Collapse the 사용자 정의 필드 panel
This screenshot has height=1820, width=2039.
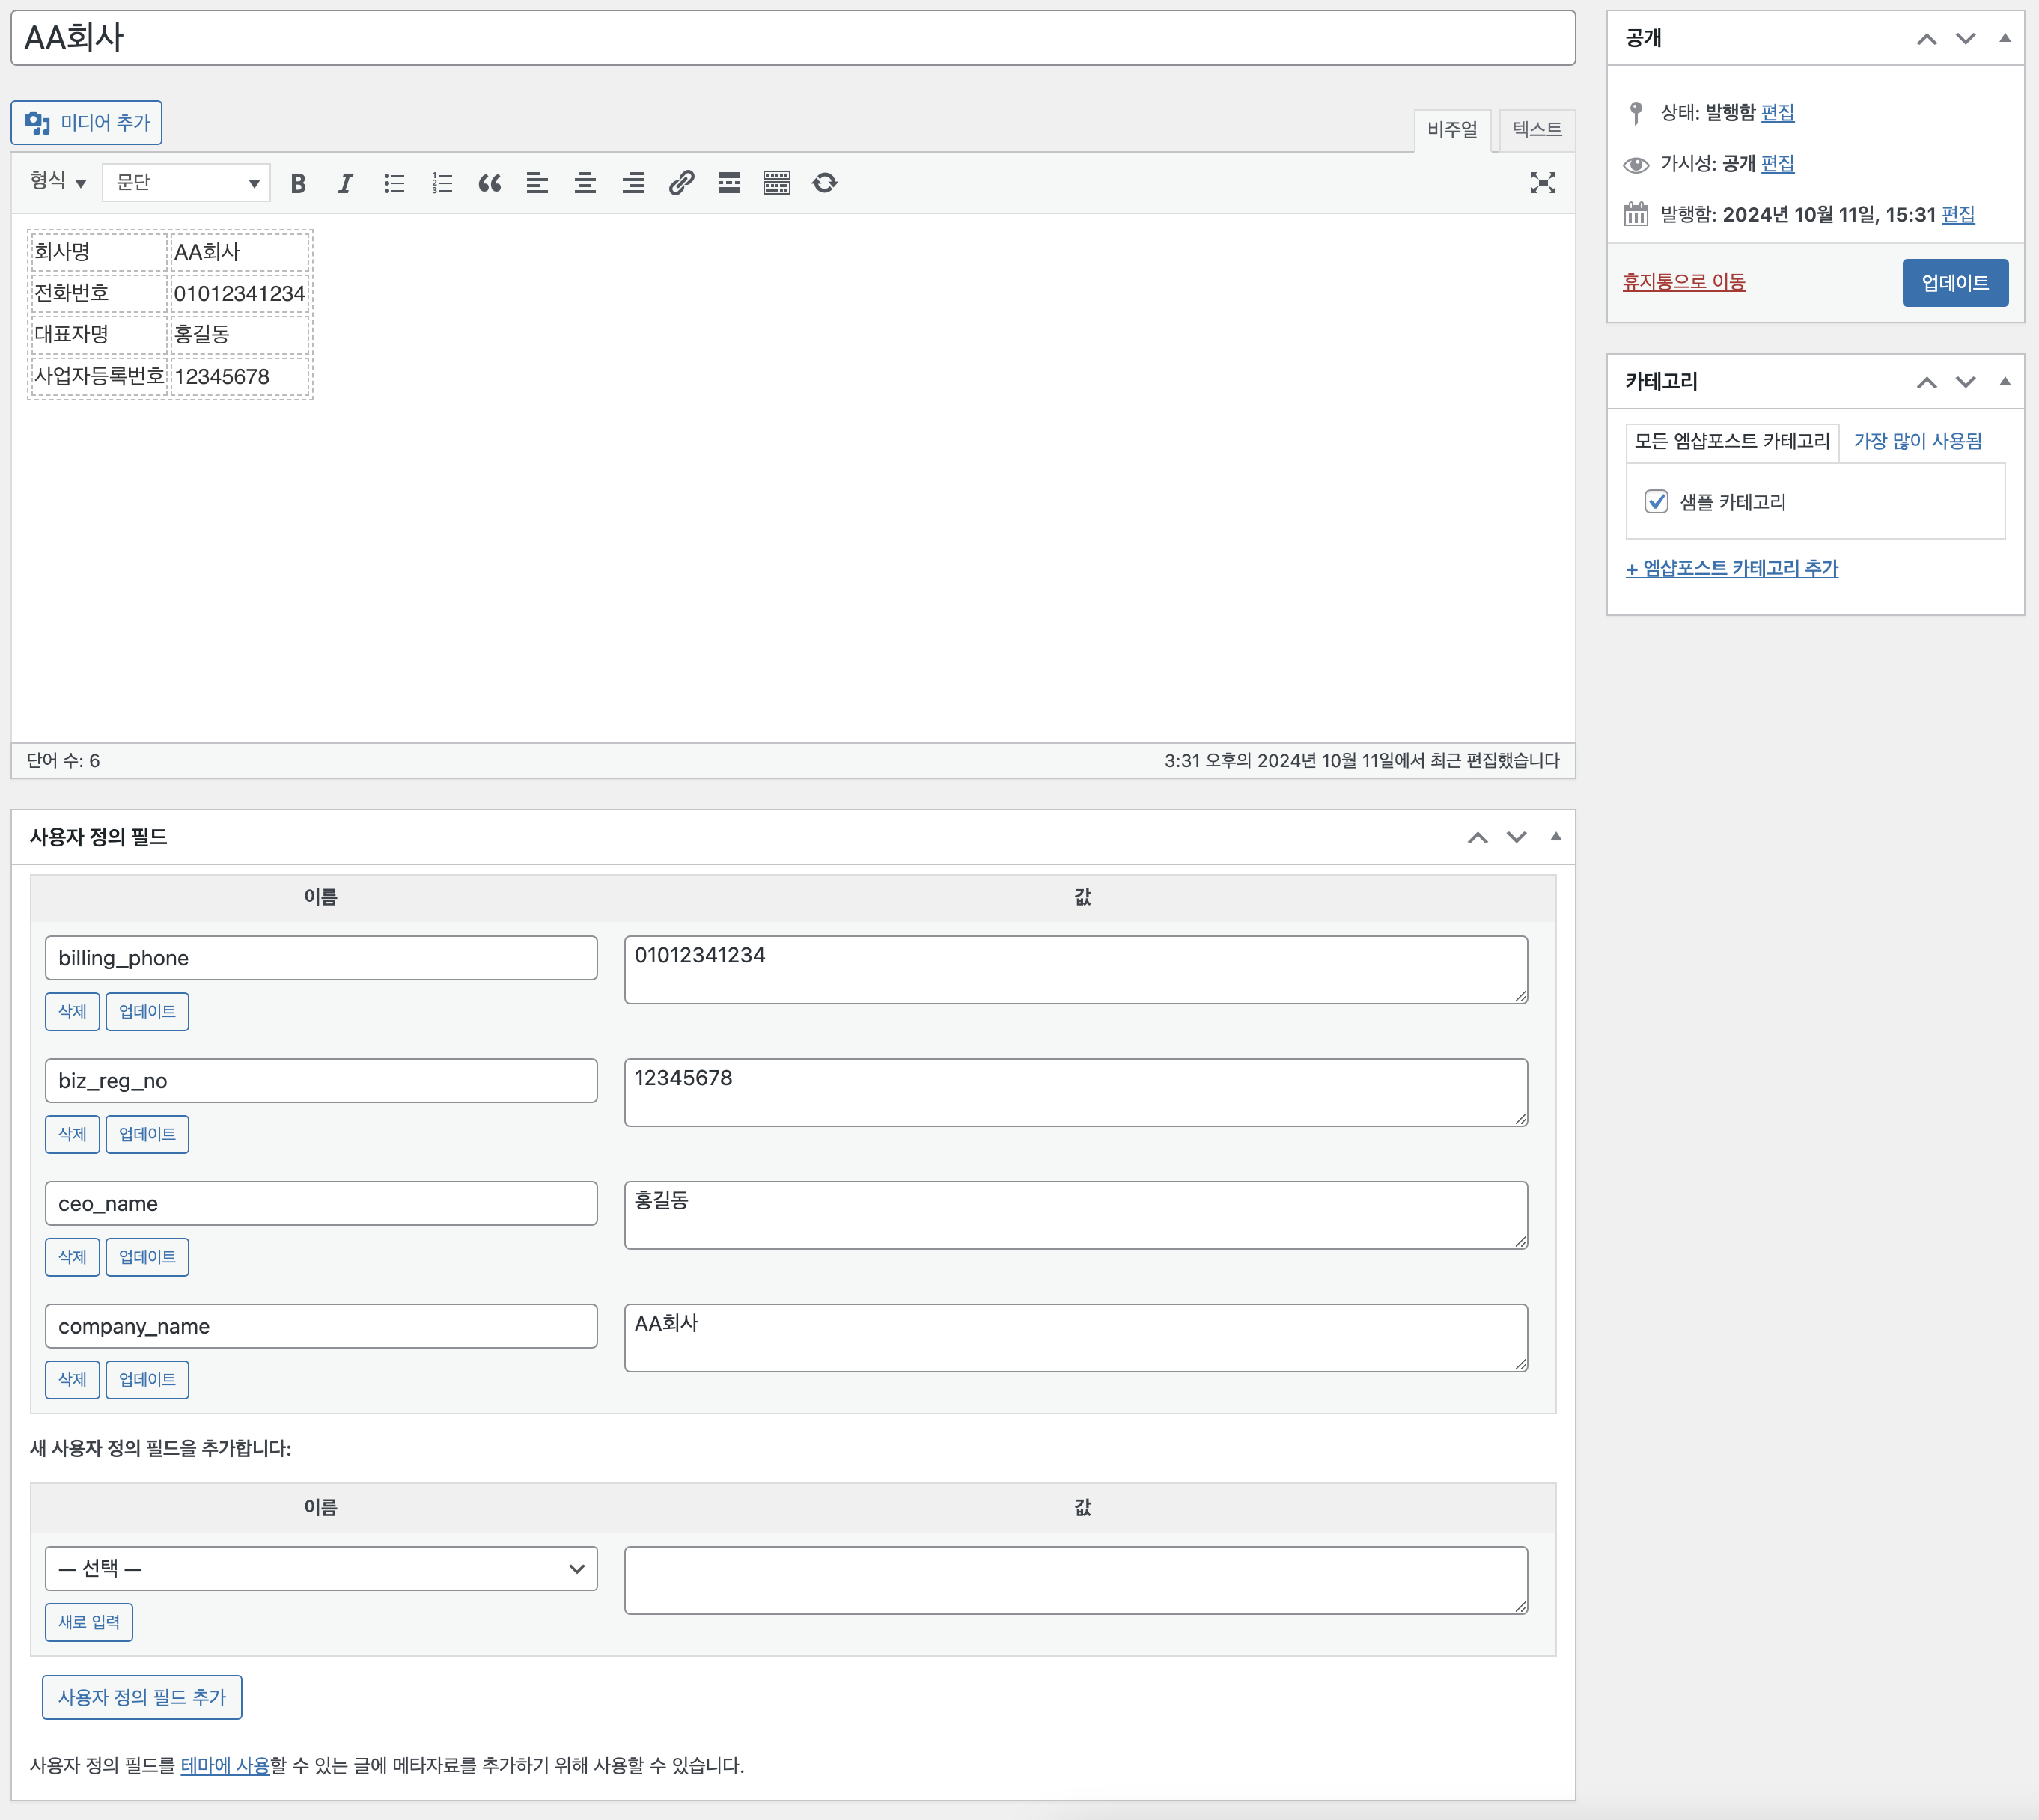(x=1556, y=838)
